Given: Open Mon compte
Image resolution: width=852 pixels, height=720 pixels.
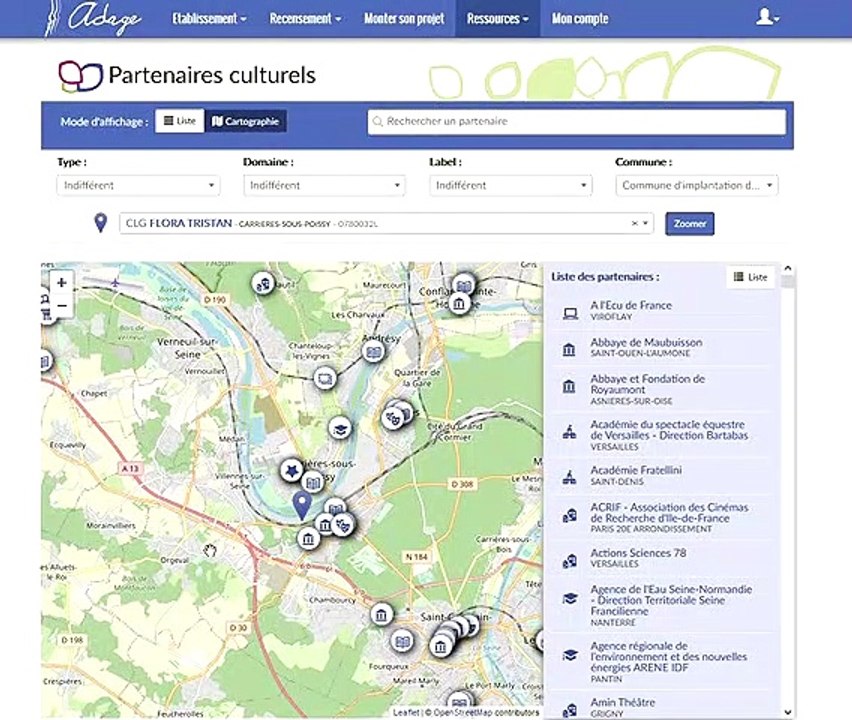Looking at the screenshot, I should (x=580, y=18).
